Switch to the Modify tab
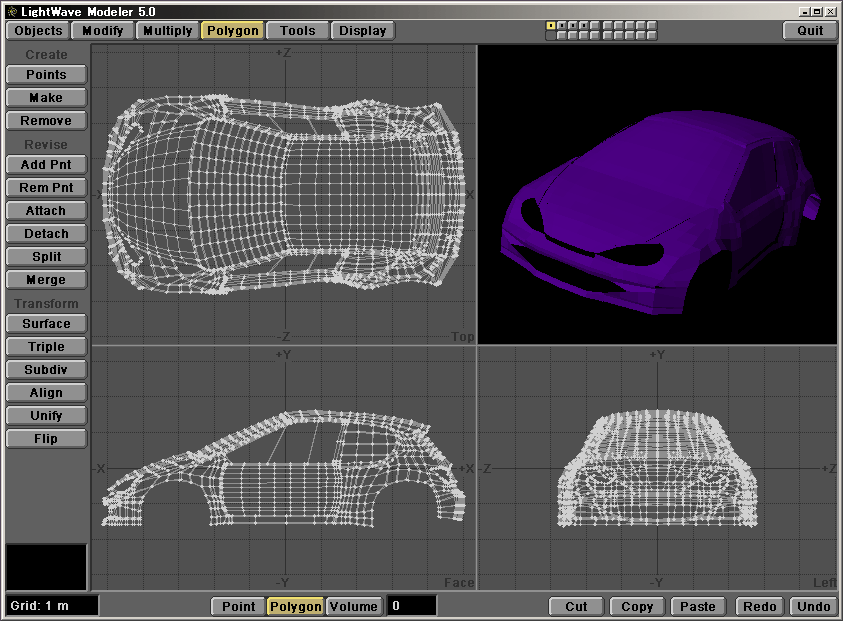This screenshot has width=843, height=621. point(102,30)
